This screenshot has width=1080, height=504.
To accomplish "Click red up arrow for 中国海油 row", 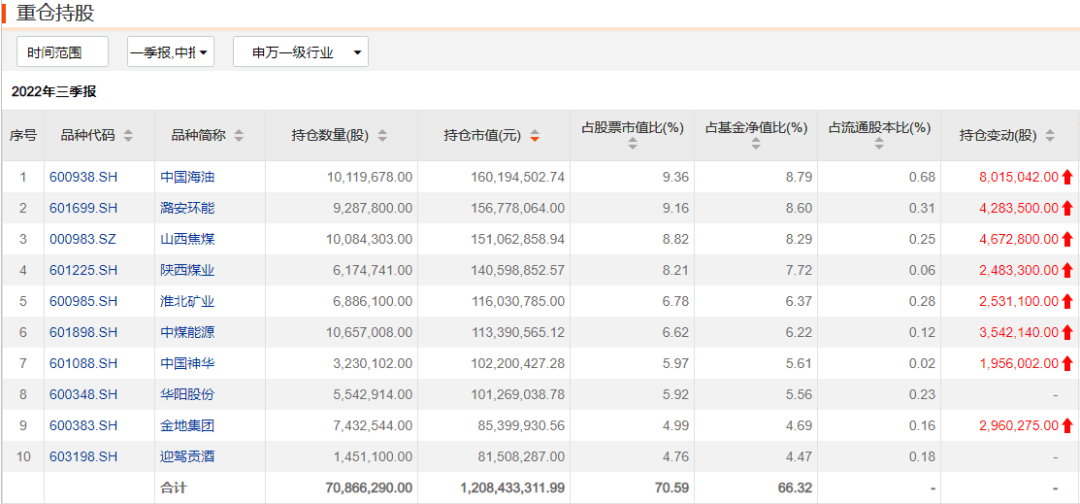I will [1067, 177].
